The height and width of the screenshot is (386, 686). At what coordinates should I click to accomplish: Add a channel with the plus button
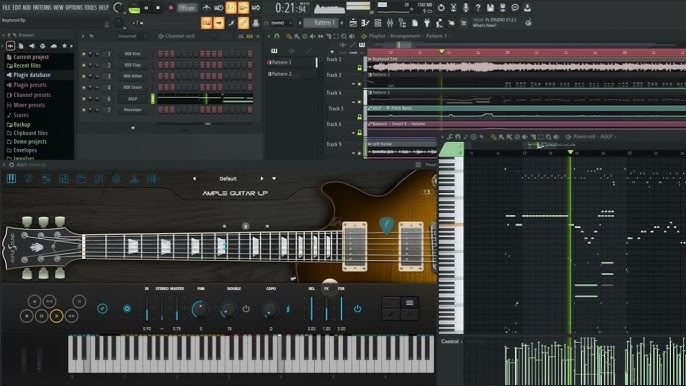pos(133,128)
